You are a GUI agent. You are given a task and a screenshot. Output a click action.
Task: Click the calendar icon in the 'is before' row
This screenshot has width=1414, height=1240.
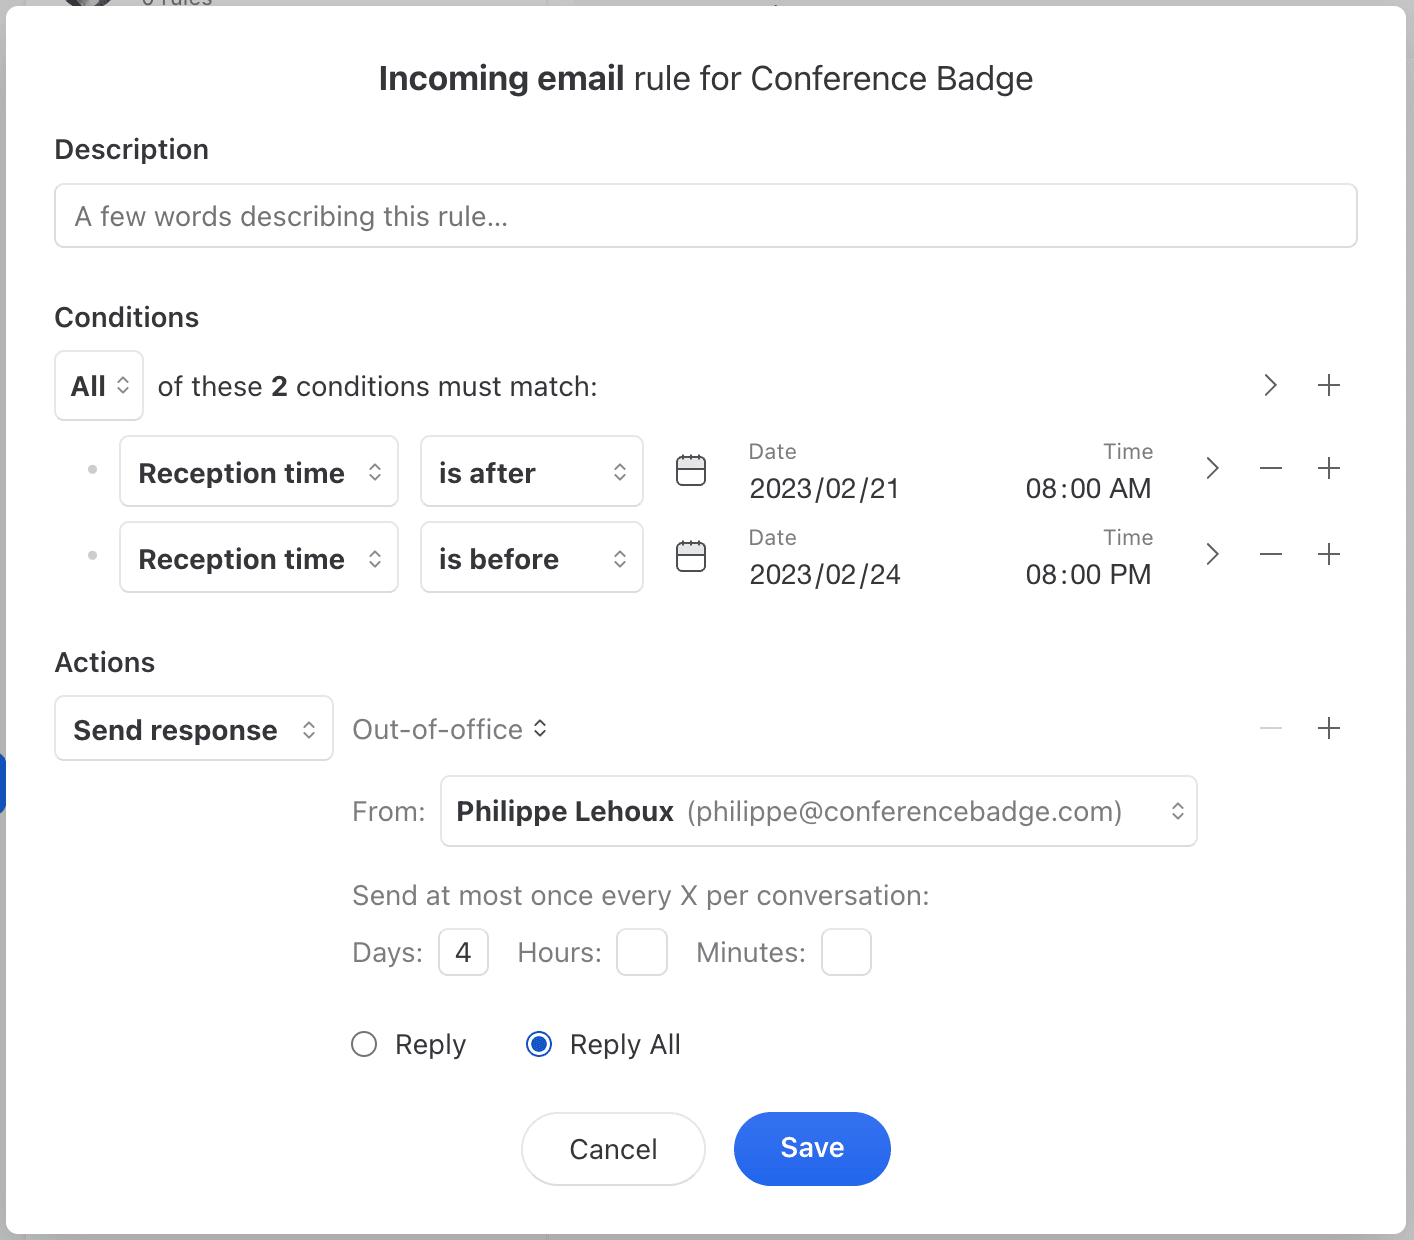691,556
